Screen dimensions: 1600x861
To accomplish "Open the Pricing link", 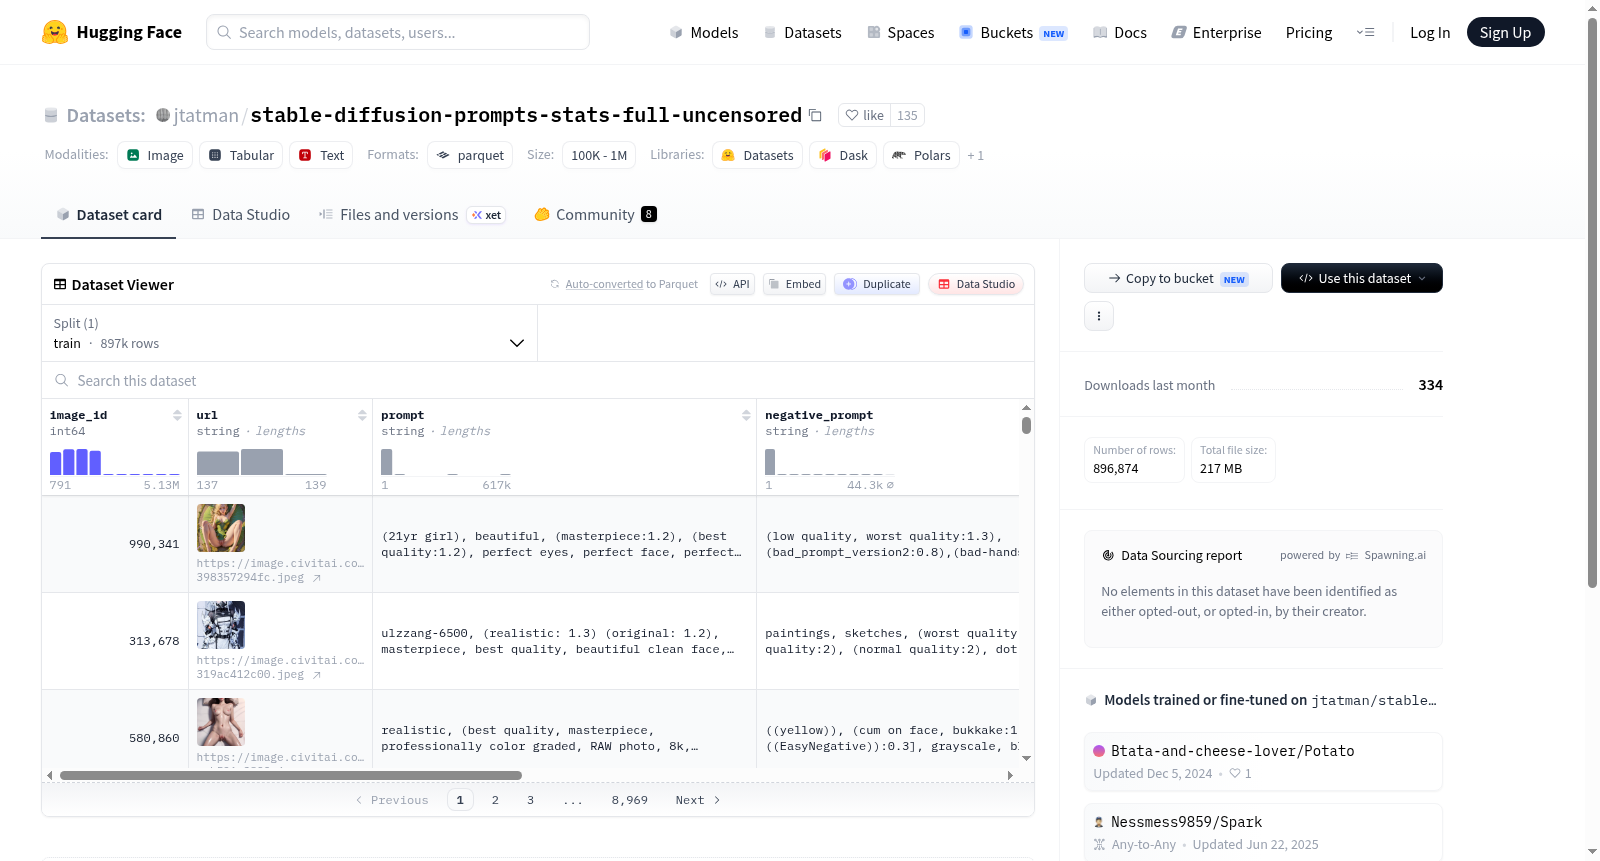I will [1309, 33].
